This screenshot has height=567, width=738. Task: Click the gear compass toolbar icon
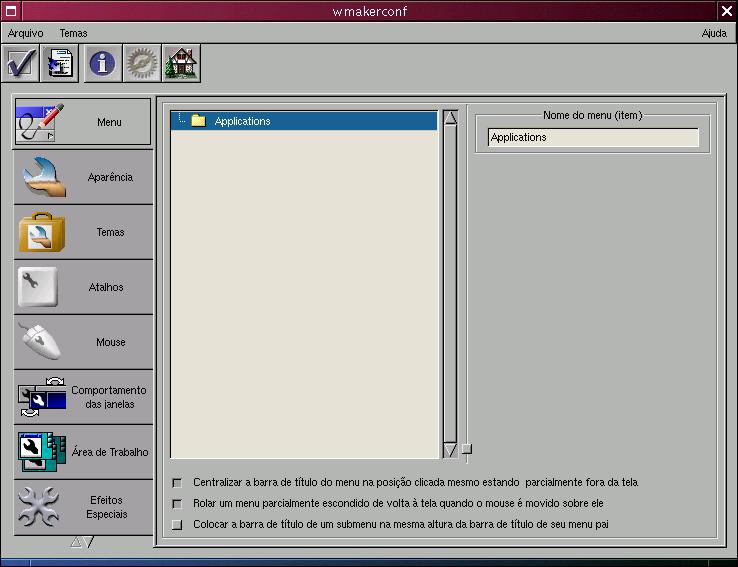pos(141,64)
